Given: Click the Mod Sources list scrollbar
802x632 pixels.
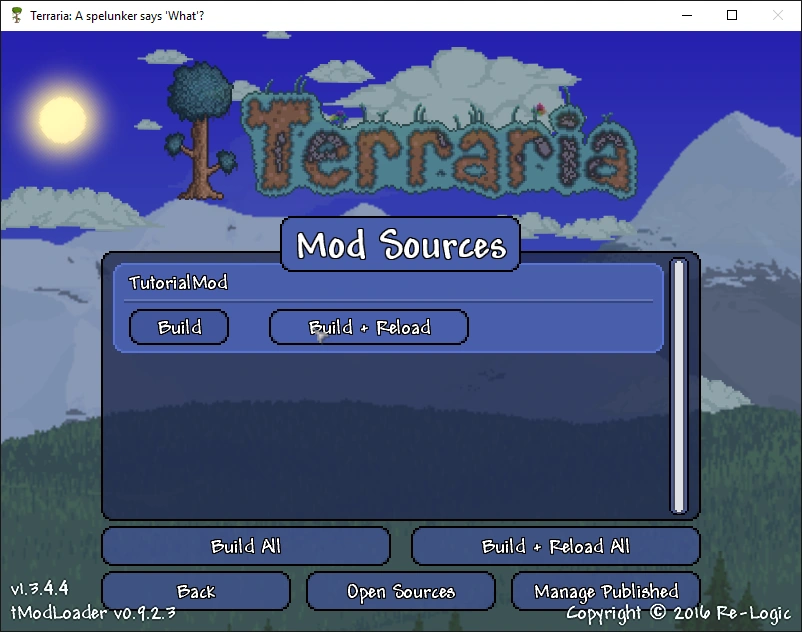Looking at the screenshot, I should [679, 386].
